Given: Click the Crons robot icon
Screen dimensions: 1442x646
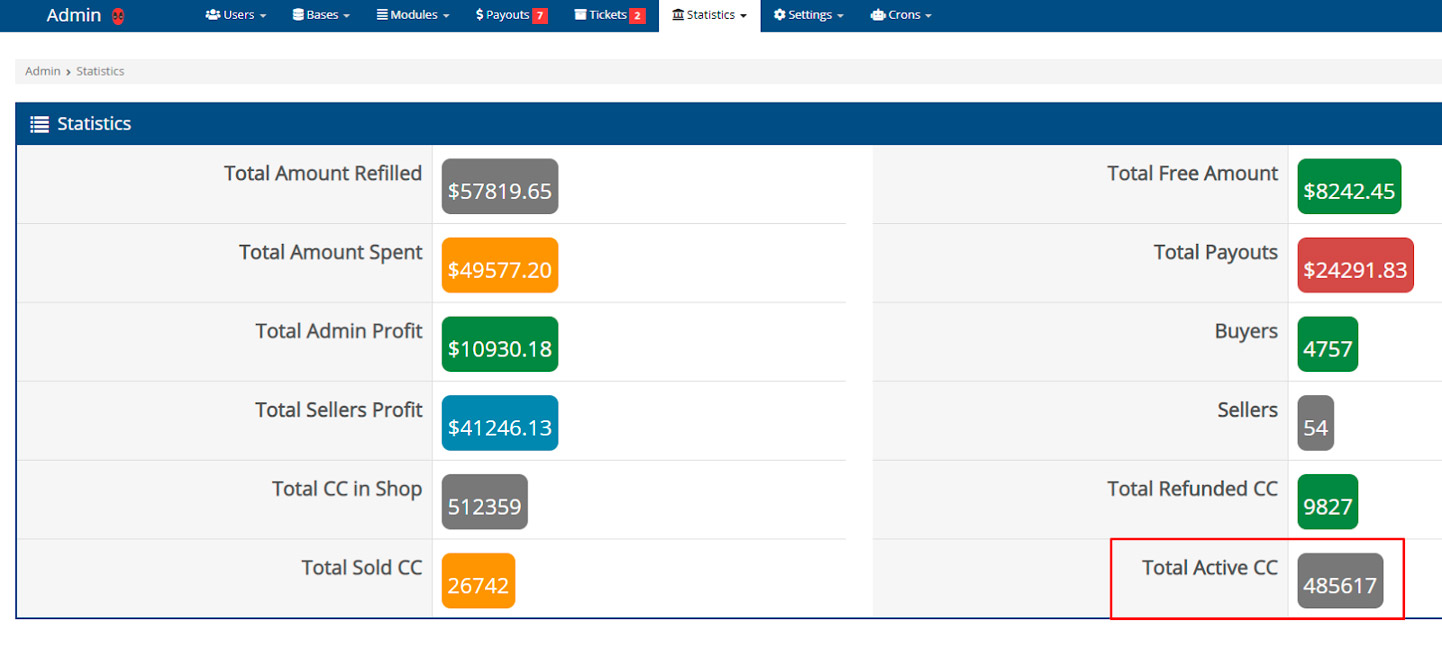Looking at the screenshot, I should (x=877, y=15).
